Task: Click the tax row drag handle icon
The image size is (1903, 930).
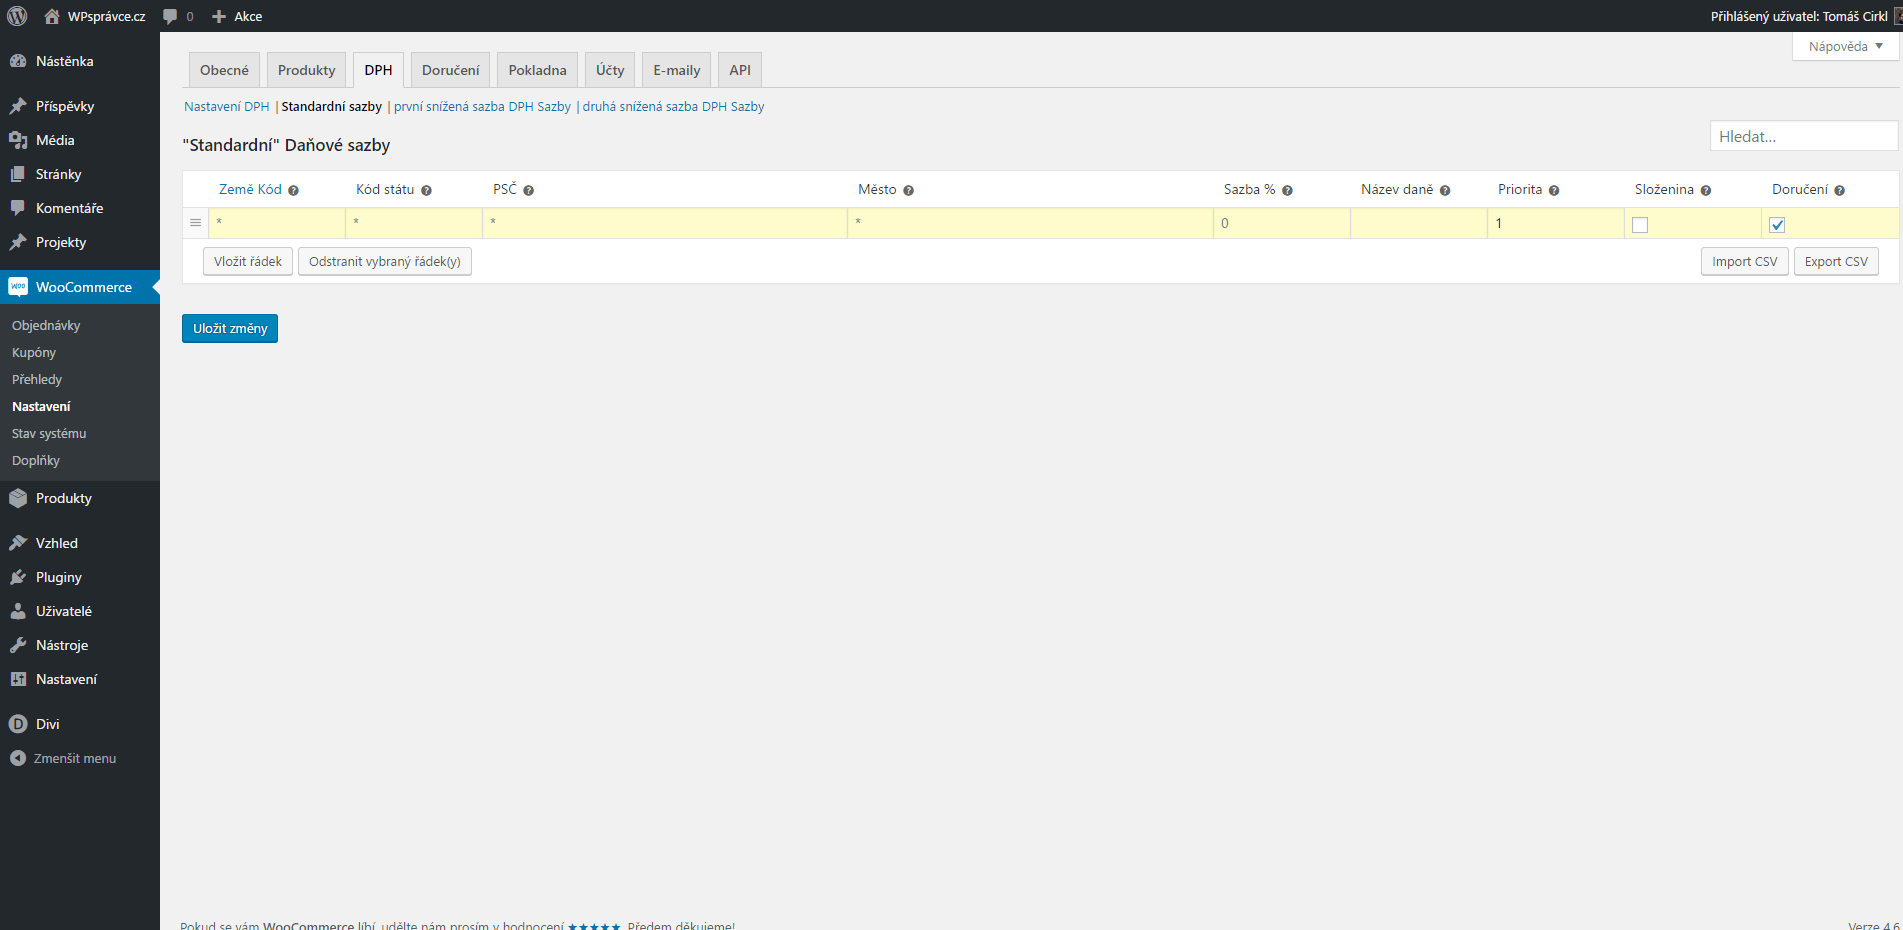Action: pos(195,223)
